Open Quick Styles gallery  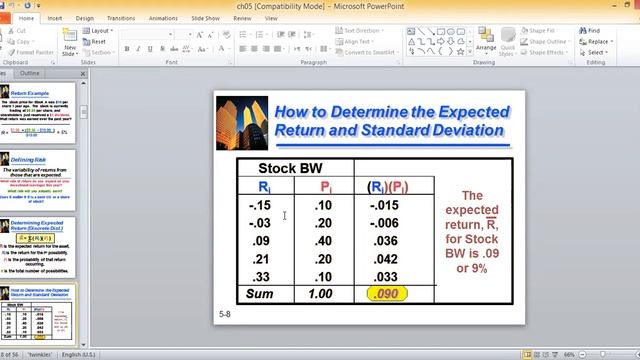507,42
